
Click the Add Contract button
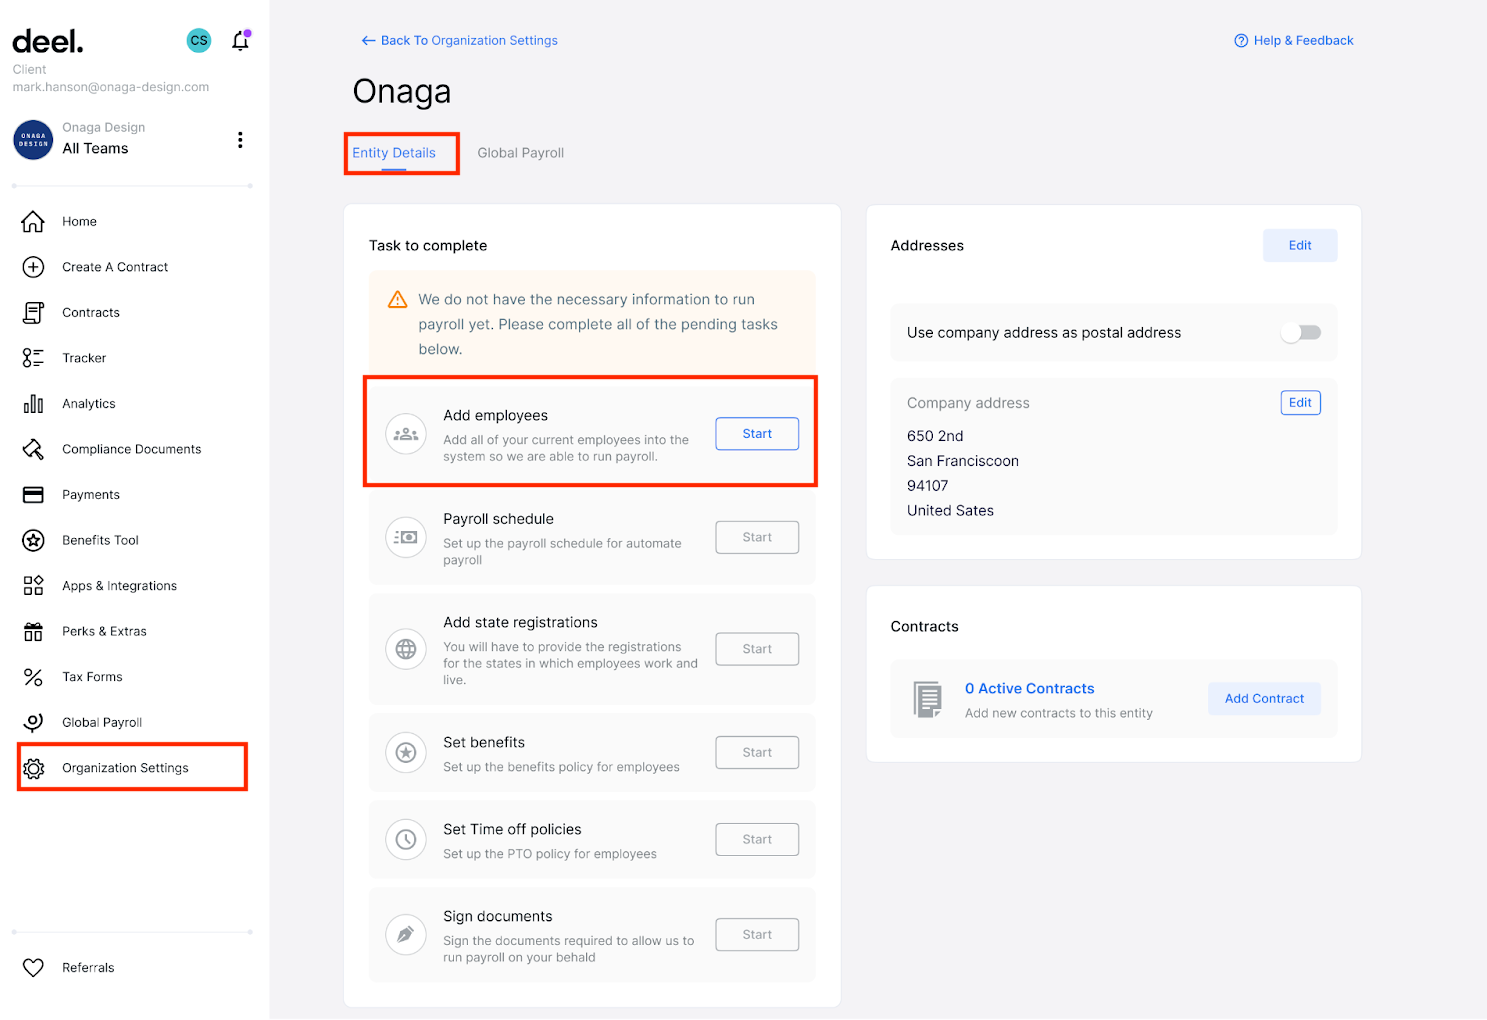(1264, 699)
